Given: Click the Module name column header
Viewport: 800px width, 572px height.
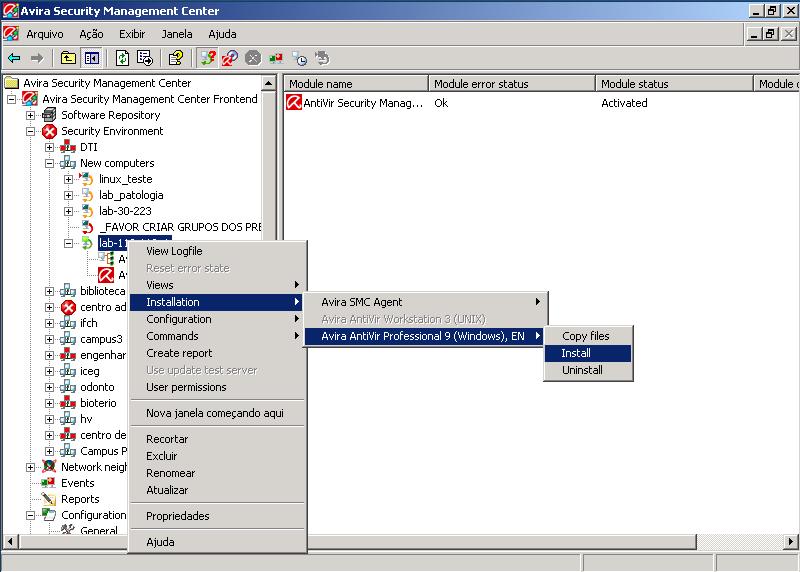Looking at the screenshot, I should tap(356, 84).
